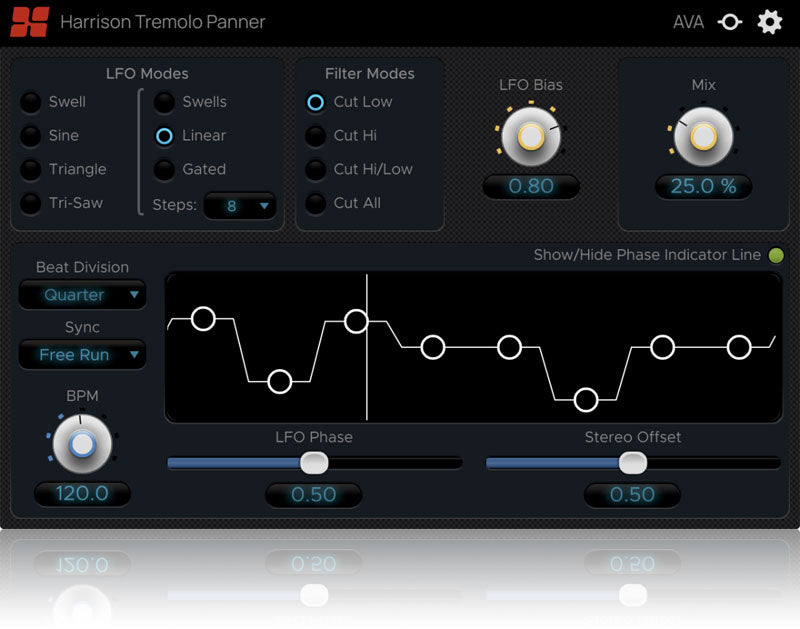Click the Mix value field 25.0 %
The height and width of the screenshot is (629, 800).
tap(704, 186)
